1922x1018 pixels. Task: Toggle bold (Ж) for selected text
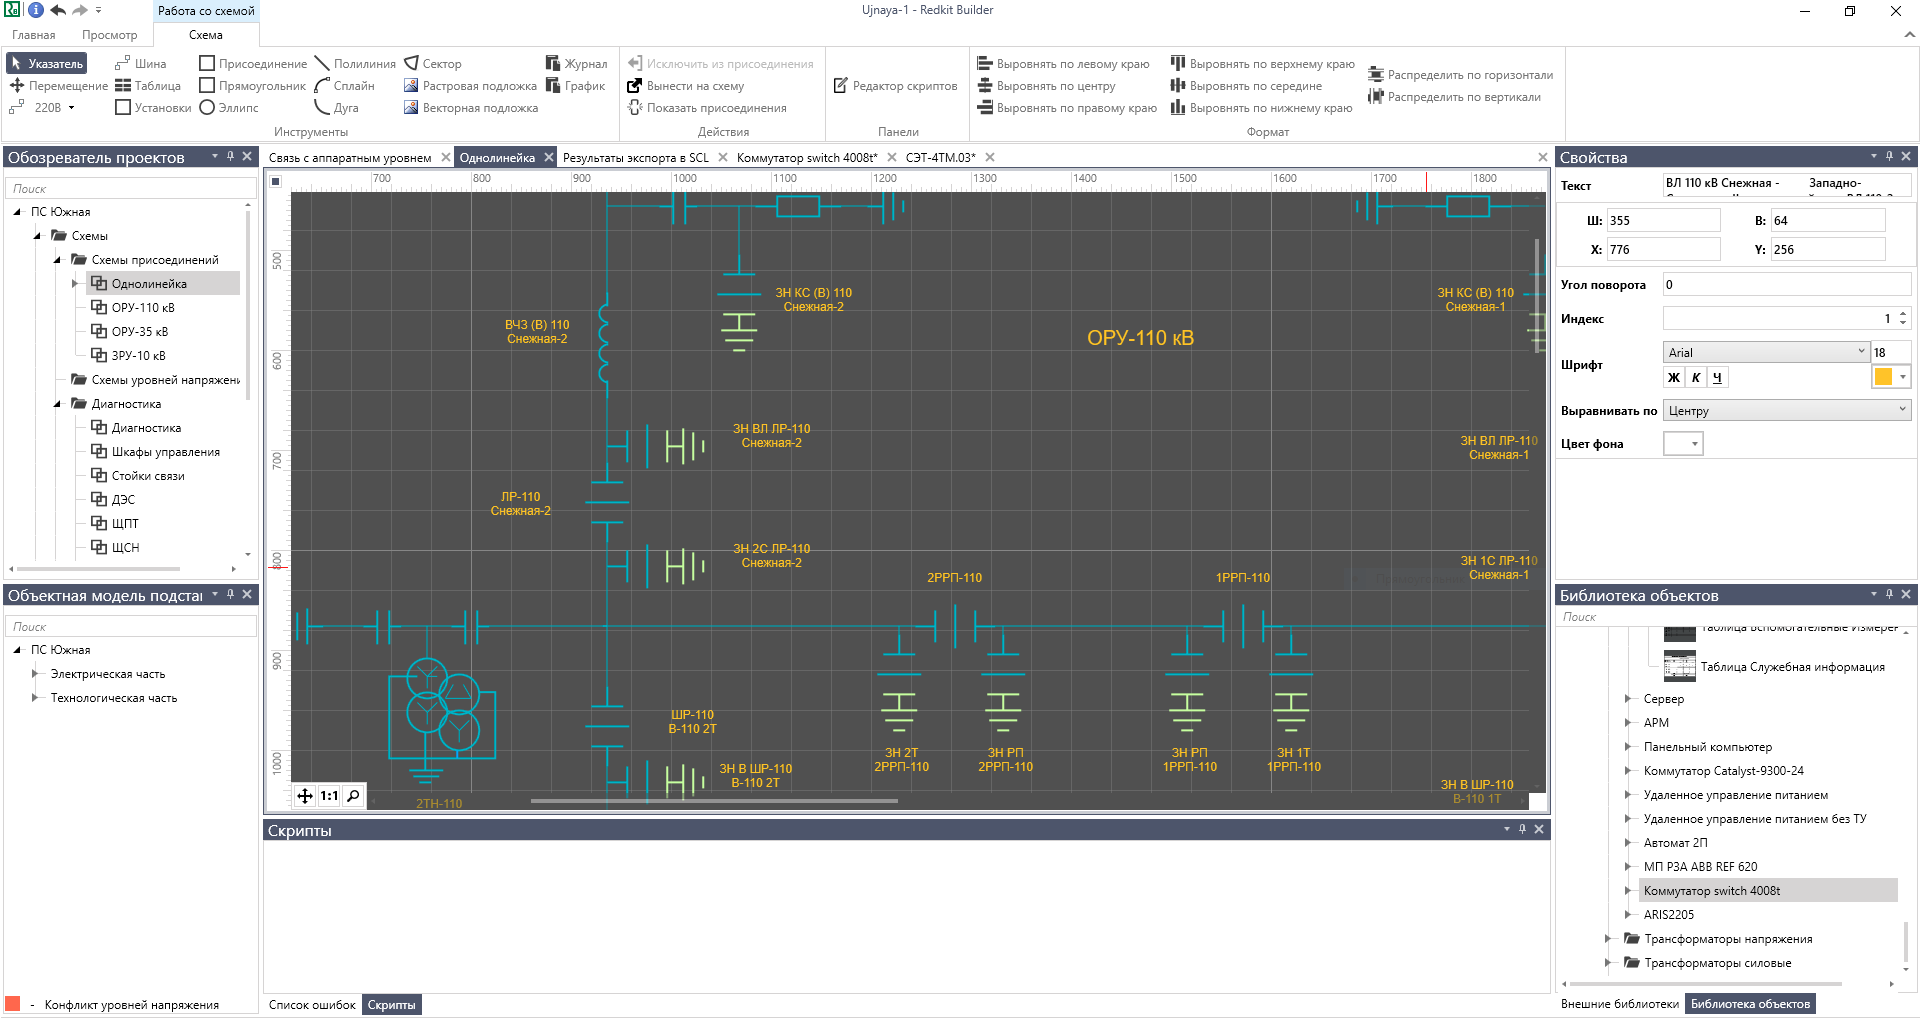tap(1674, 377)
